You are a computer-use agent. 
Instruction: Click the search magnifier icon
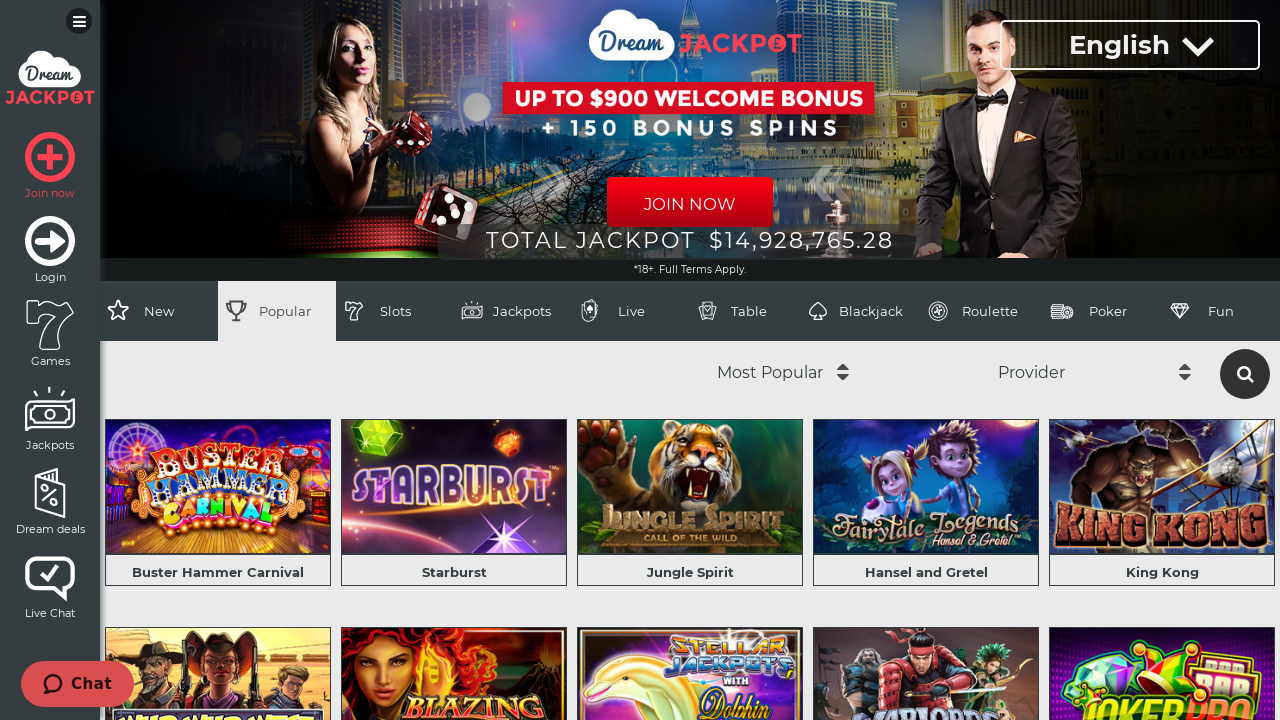point(1245,374)
